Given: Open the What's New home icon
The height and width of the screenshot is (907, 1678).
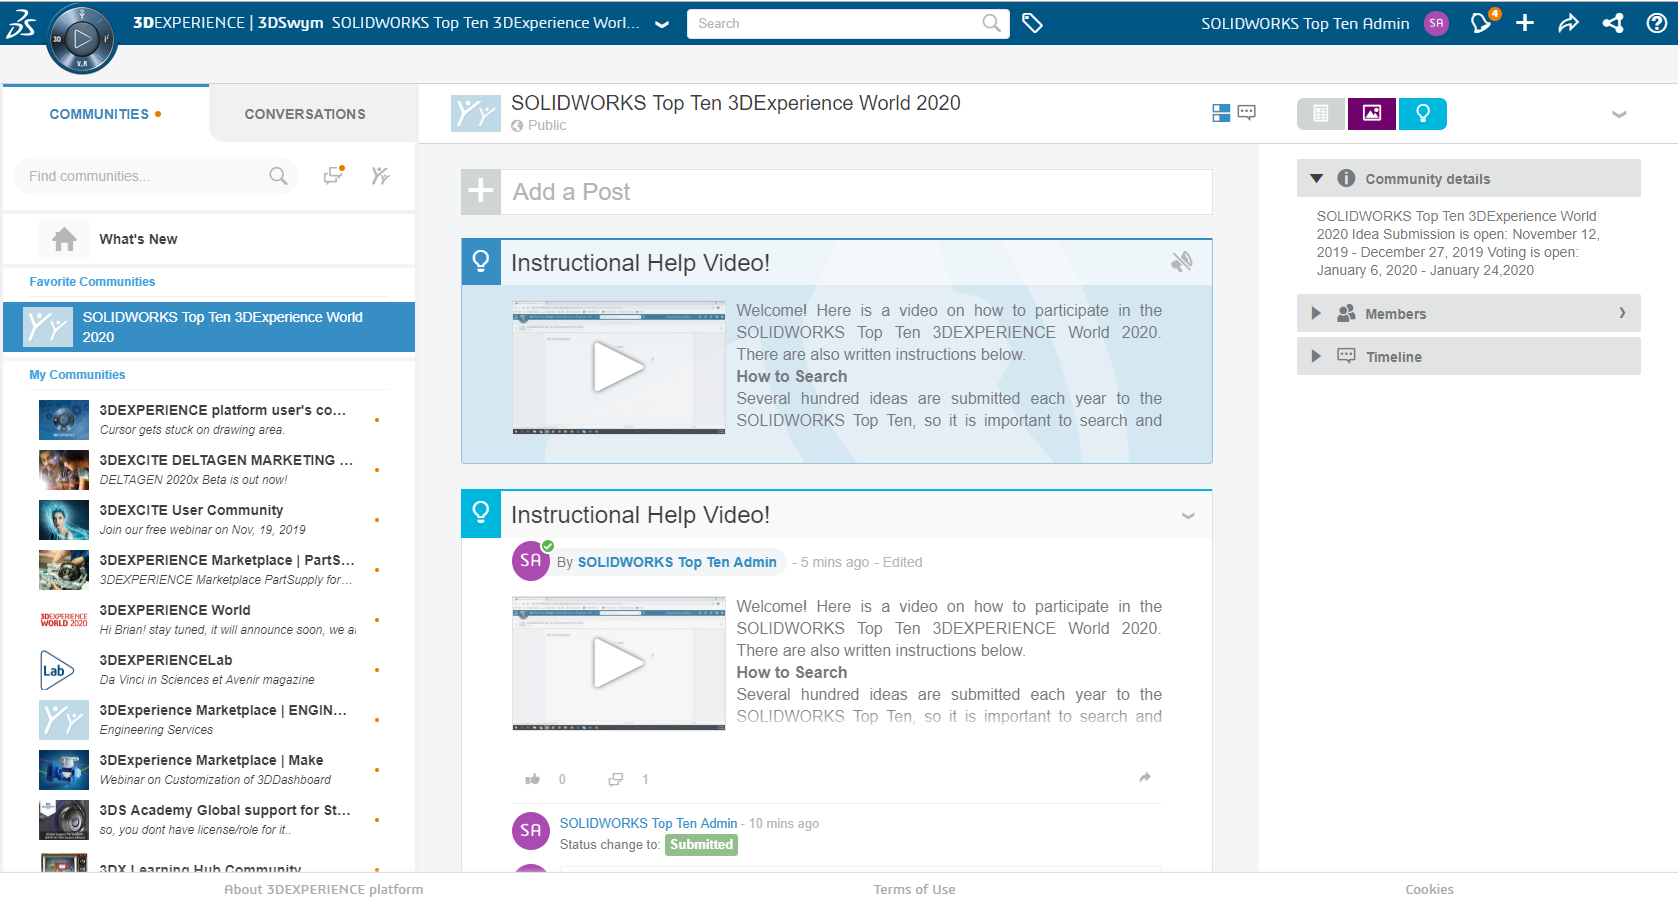Looking at the screenshot, I should pyautogui.click(x=64, y=238).
